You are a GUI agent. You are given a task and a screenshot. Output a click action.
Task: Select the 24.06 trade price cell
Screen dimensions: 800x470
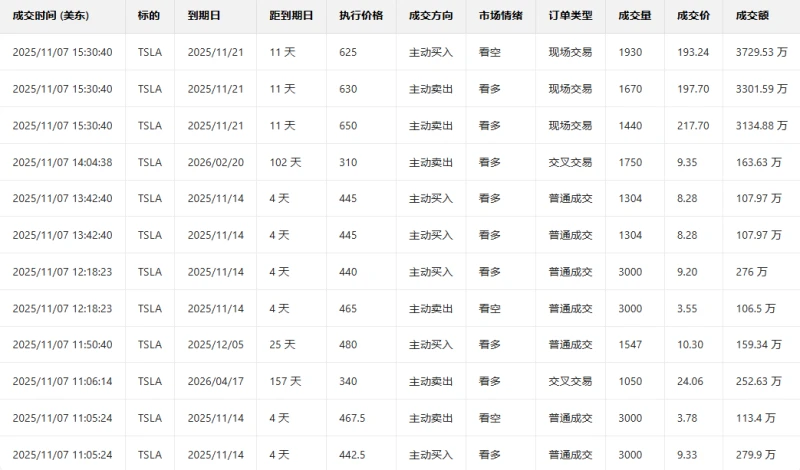coord(691,381)
